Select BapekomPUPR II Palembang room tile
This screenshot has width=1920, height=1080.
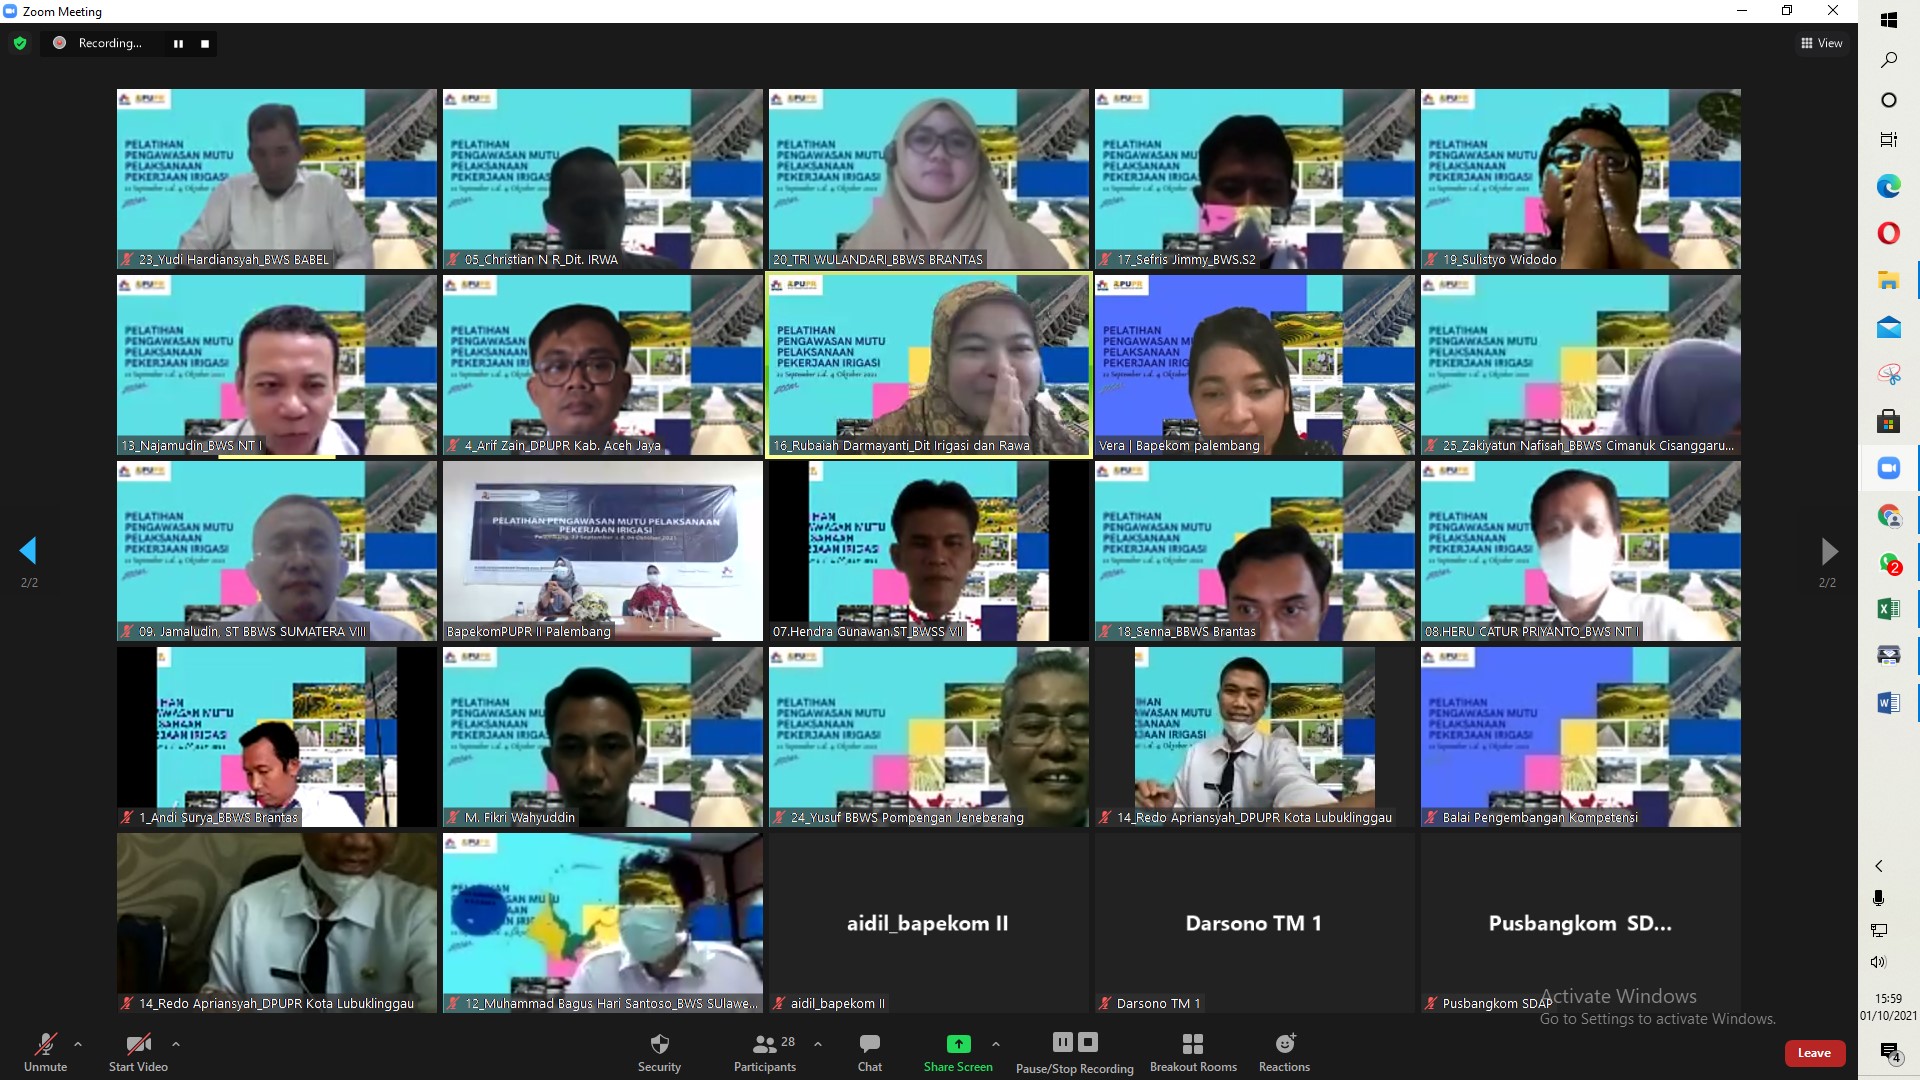coord(603,551)
